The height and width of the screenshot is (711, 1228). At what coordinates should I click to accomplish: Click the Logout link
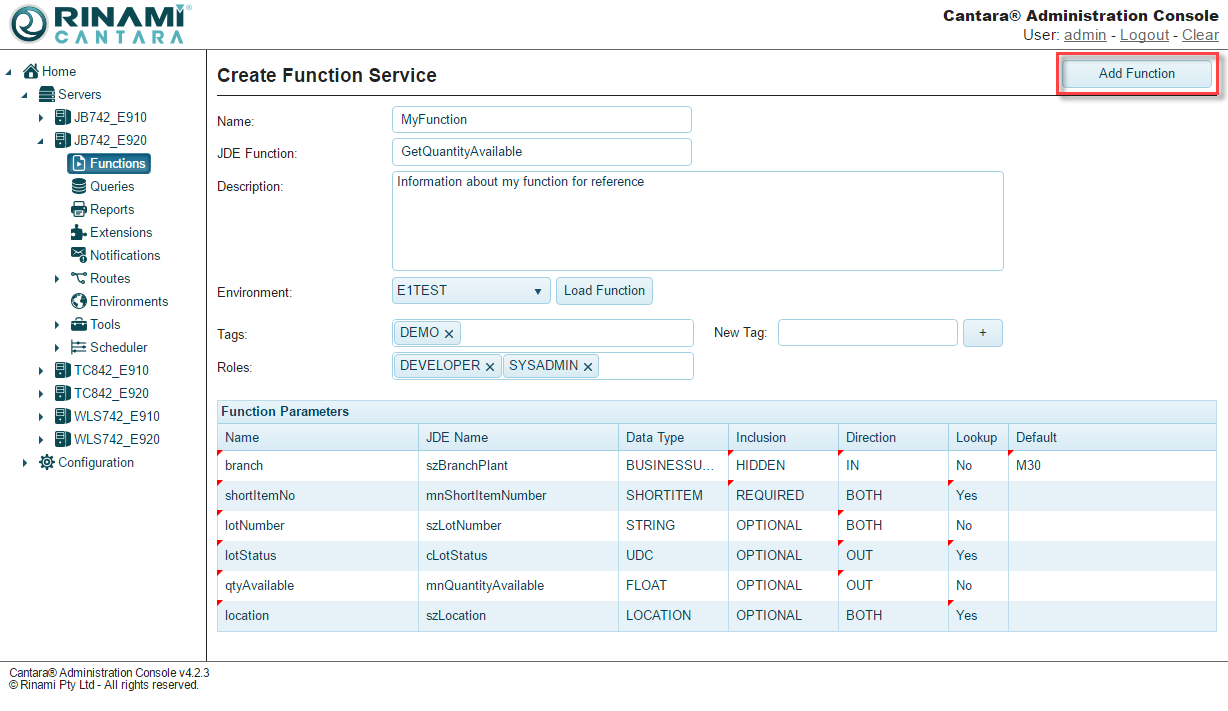click(1144, 35)
